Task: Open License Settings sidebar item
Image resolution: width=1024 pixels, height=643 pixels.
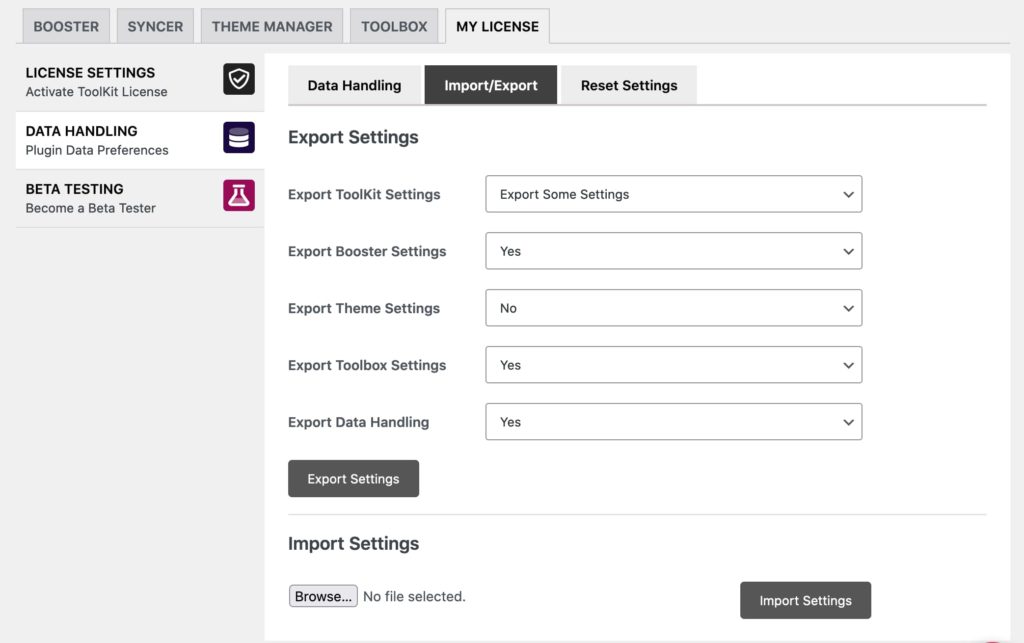Action: [140, 82]
